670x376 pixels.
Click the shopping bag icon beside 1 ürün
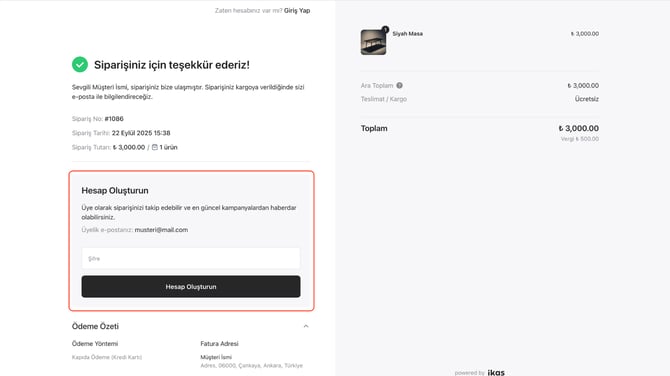pos(155,147)
